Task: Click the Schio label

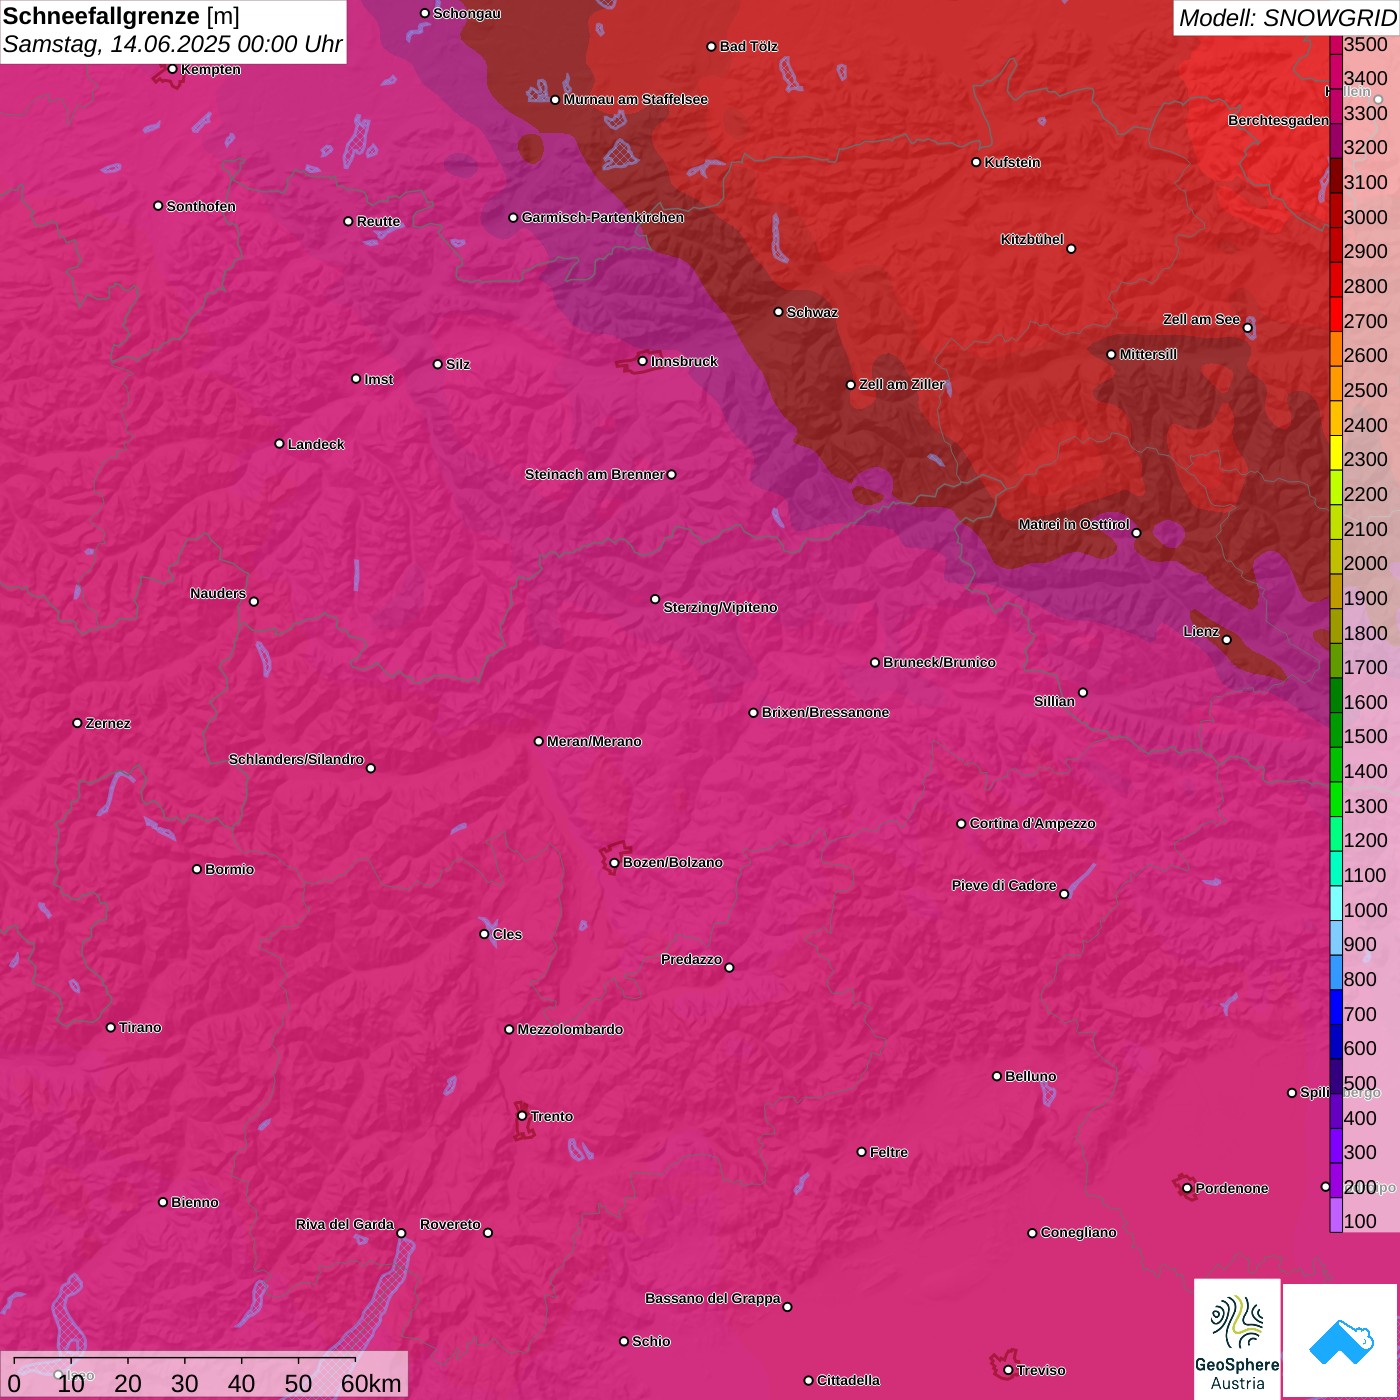Action: (651, 1341)
